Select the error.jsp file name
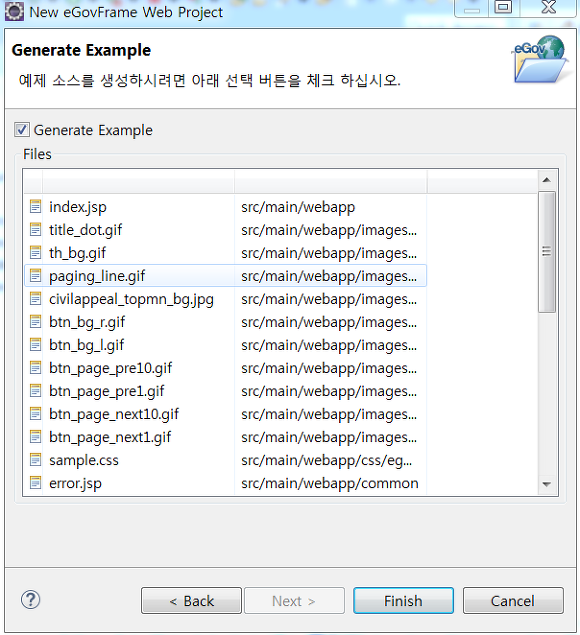The width and height of the screenshot is (580, 635). tap(75, 484)
